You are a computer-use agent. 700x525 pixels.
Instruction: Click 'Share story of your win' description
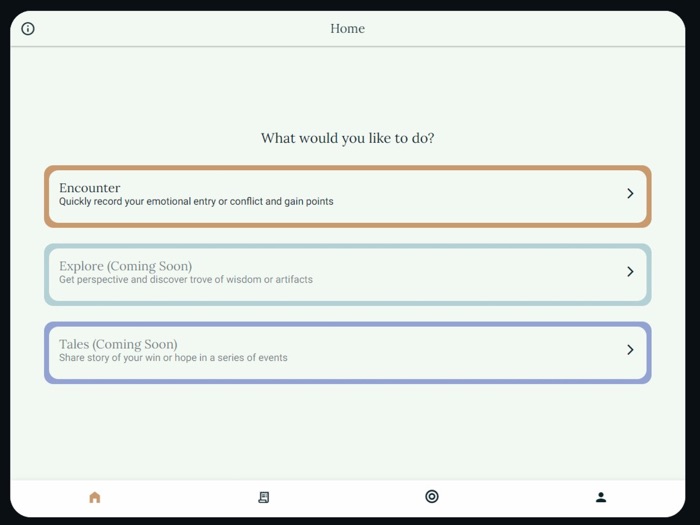[173, 358]
